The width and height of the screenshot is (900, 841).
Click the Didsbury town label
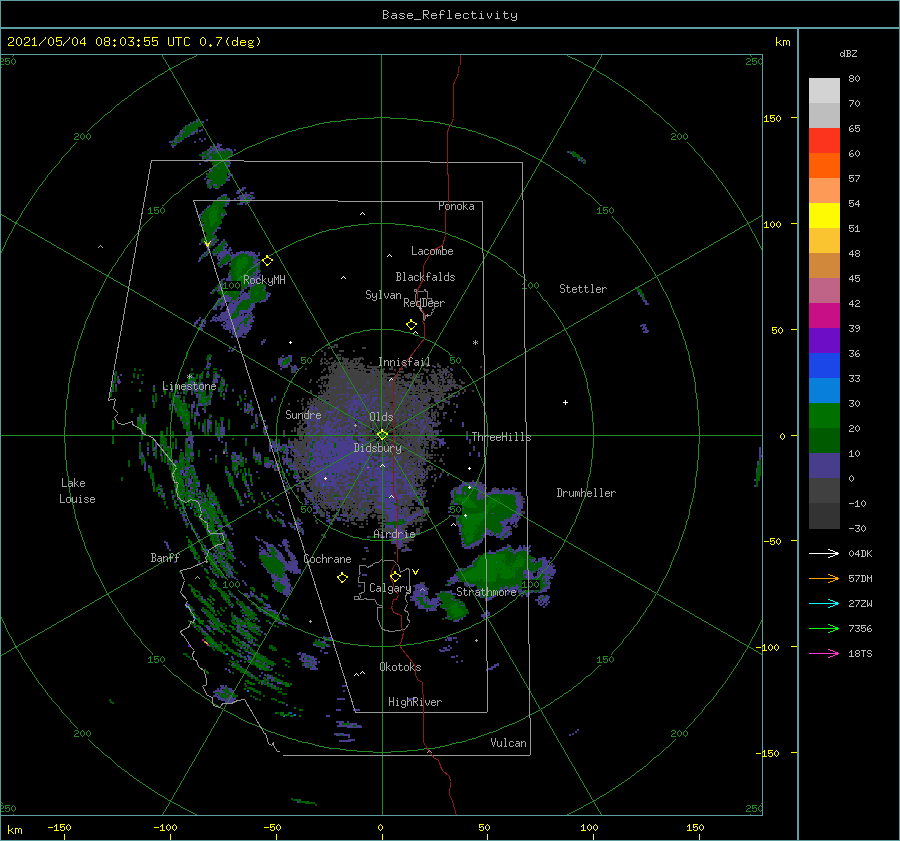click(378, 448)
